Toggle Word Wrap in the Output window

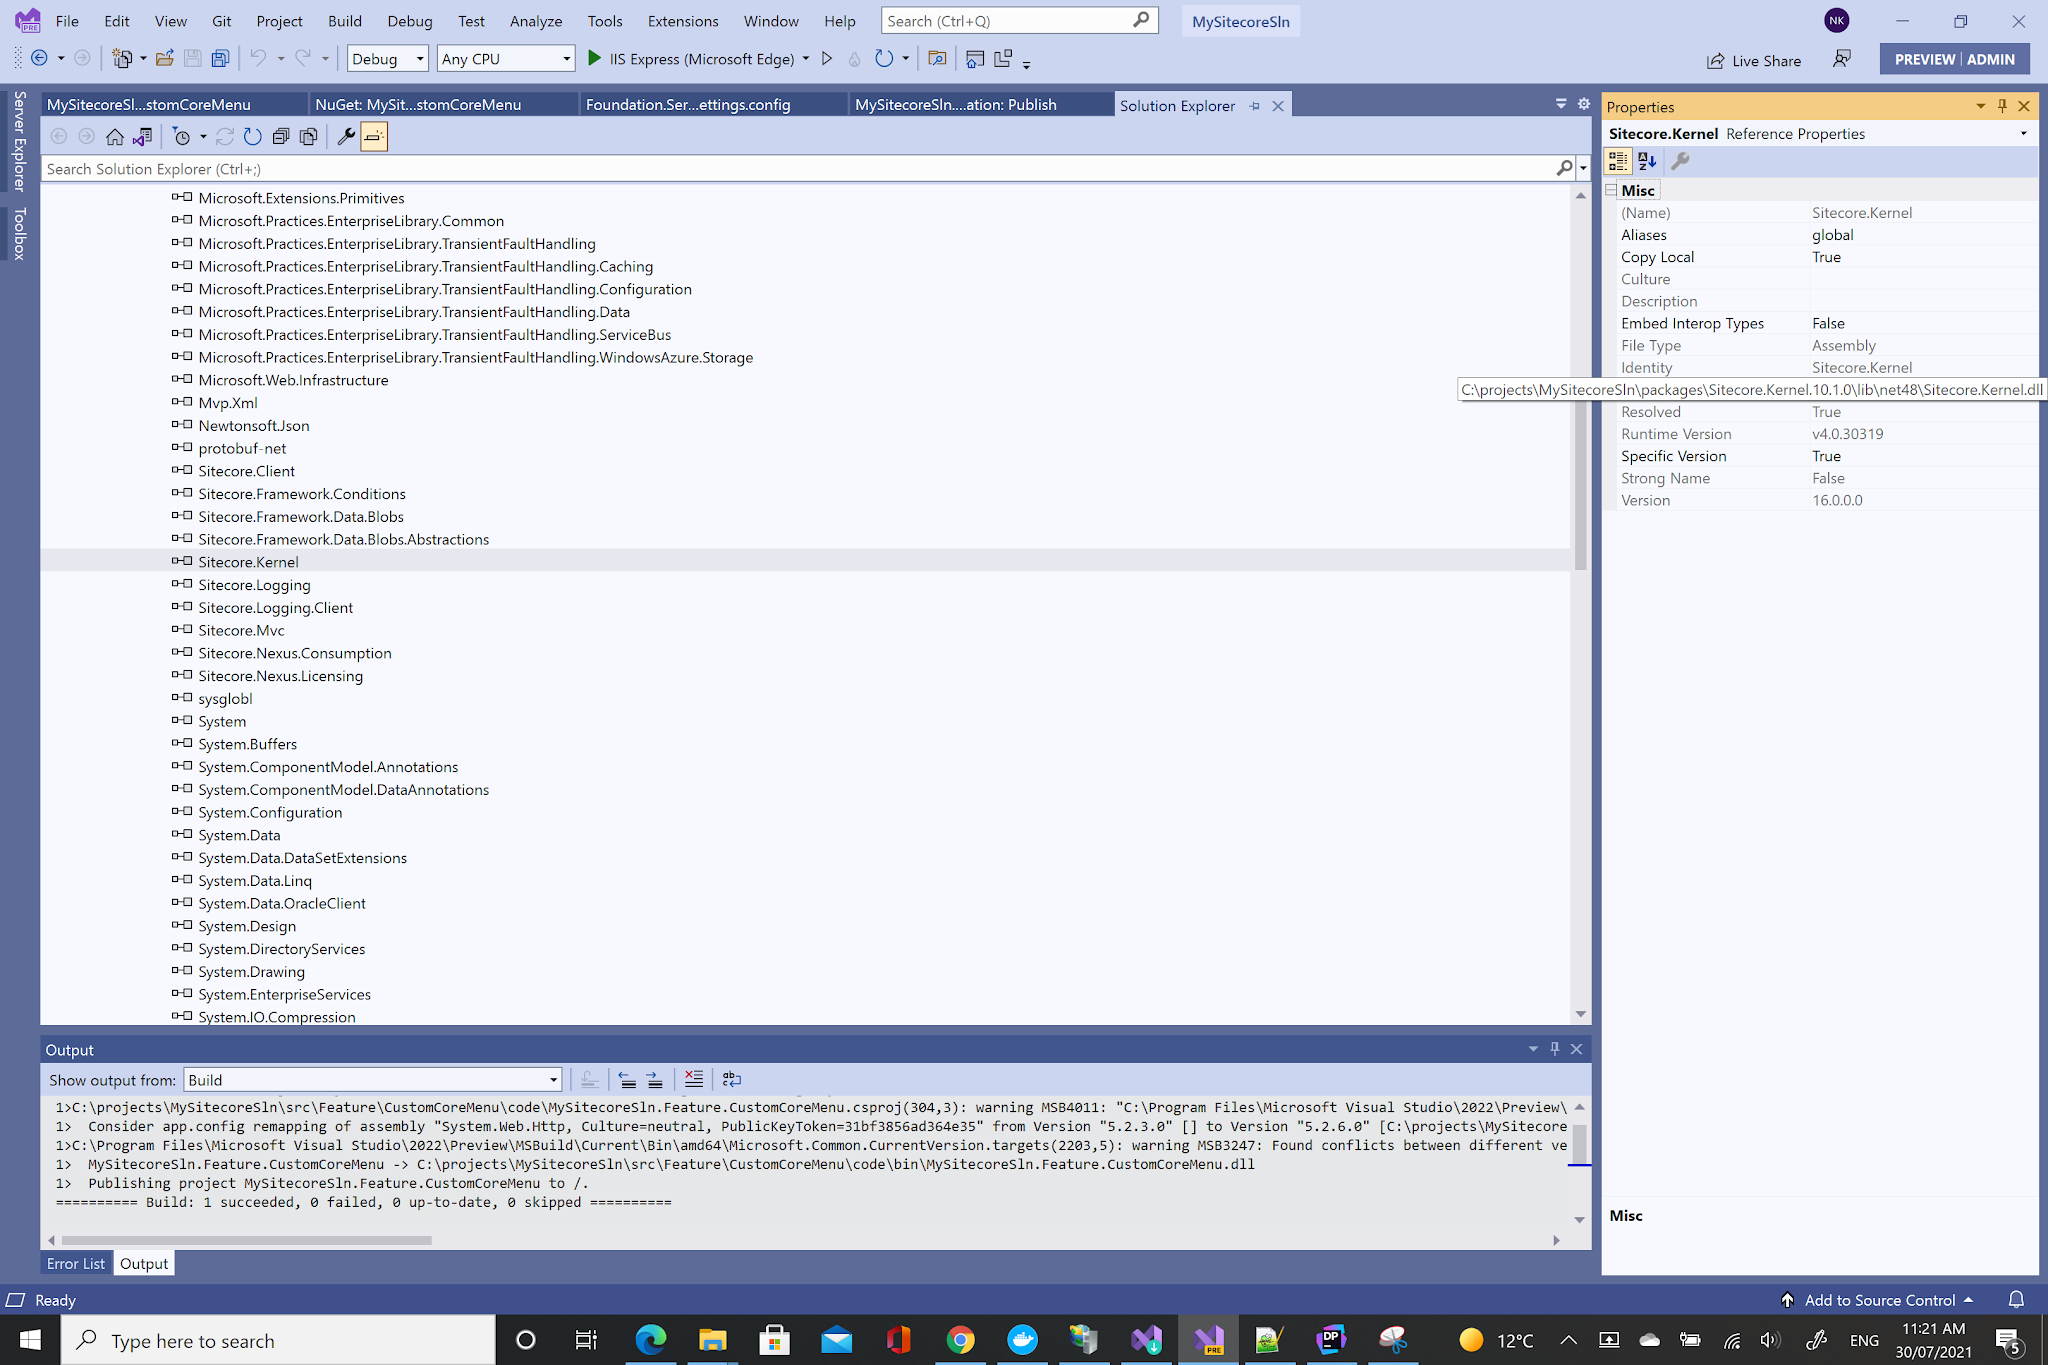pos(731,1080)
